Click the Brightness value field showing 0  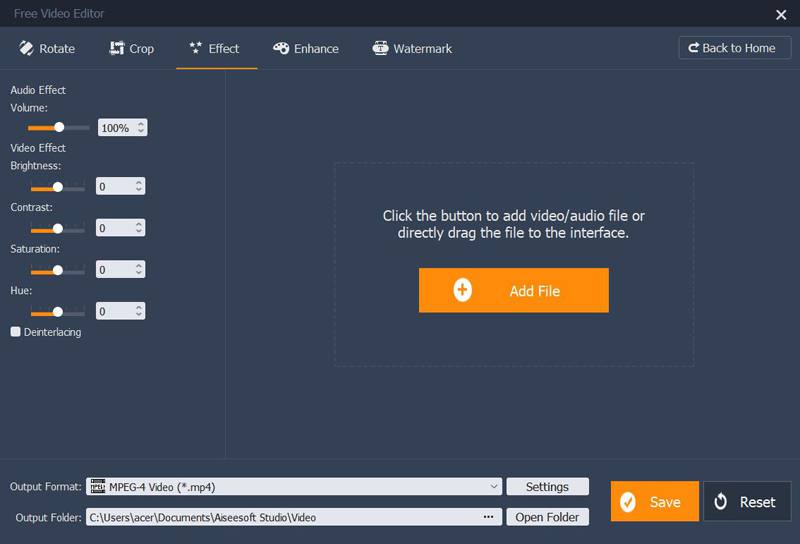(x=120, y=186)
